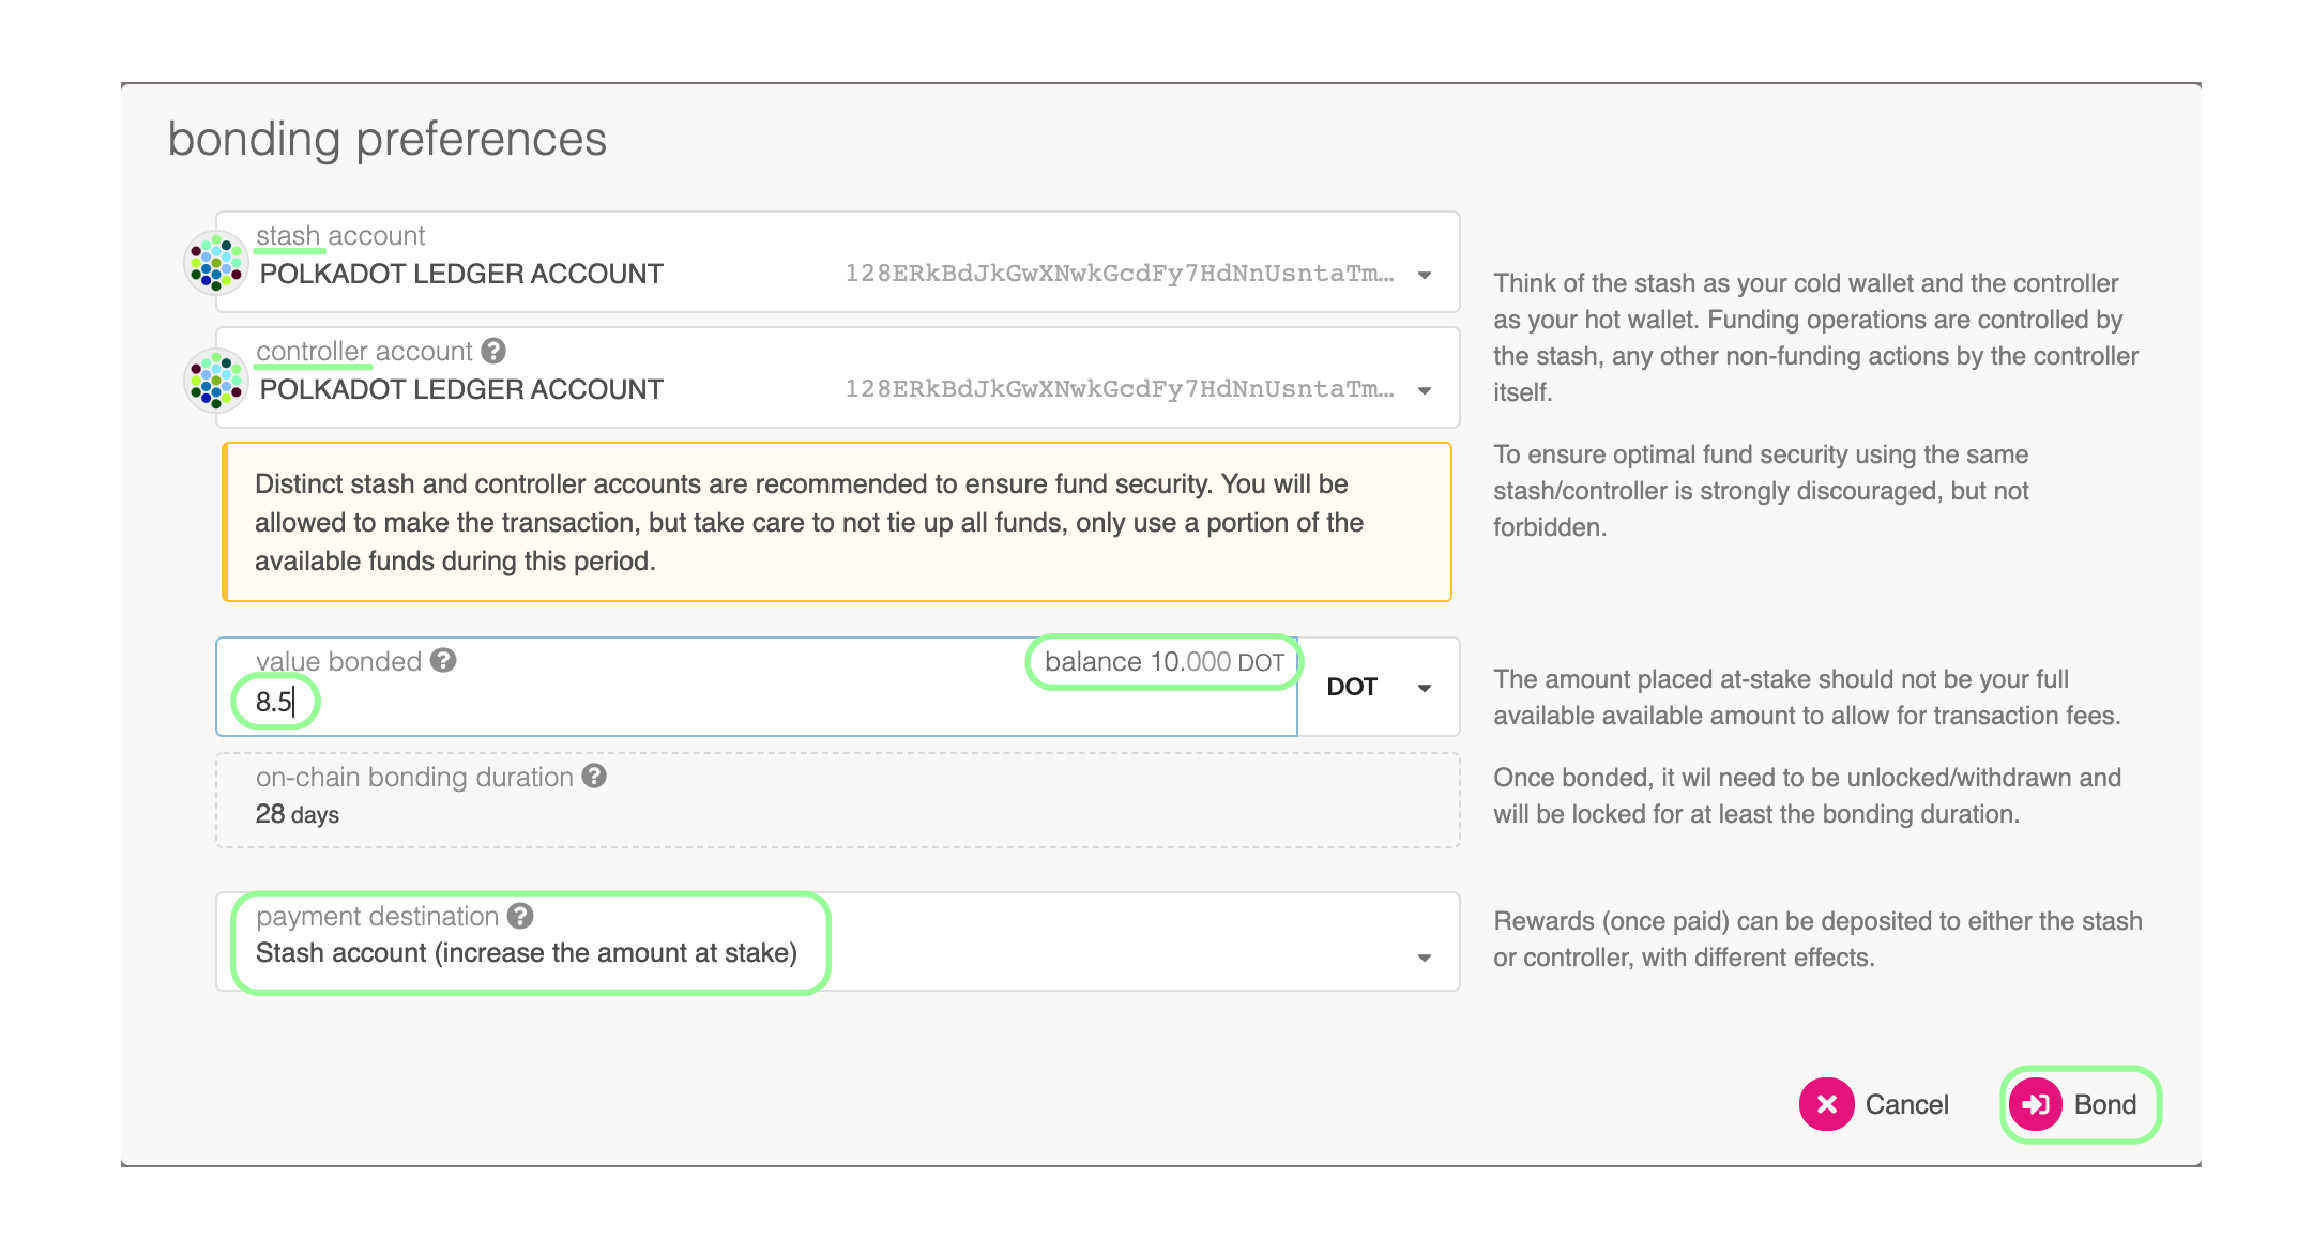Click on-chain bonding duration help icon
Screen dimensions: 2324x1250
coord(594,776)
